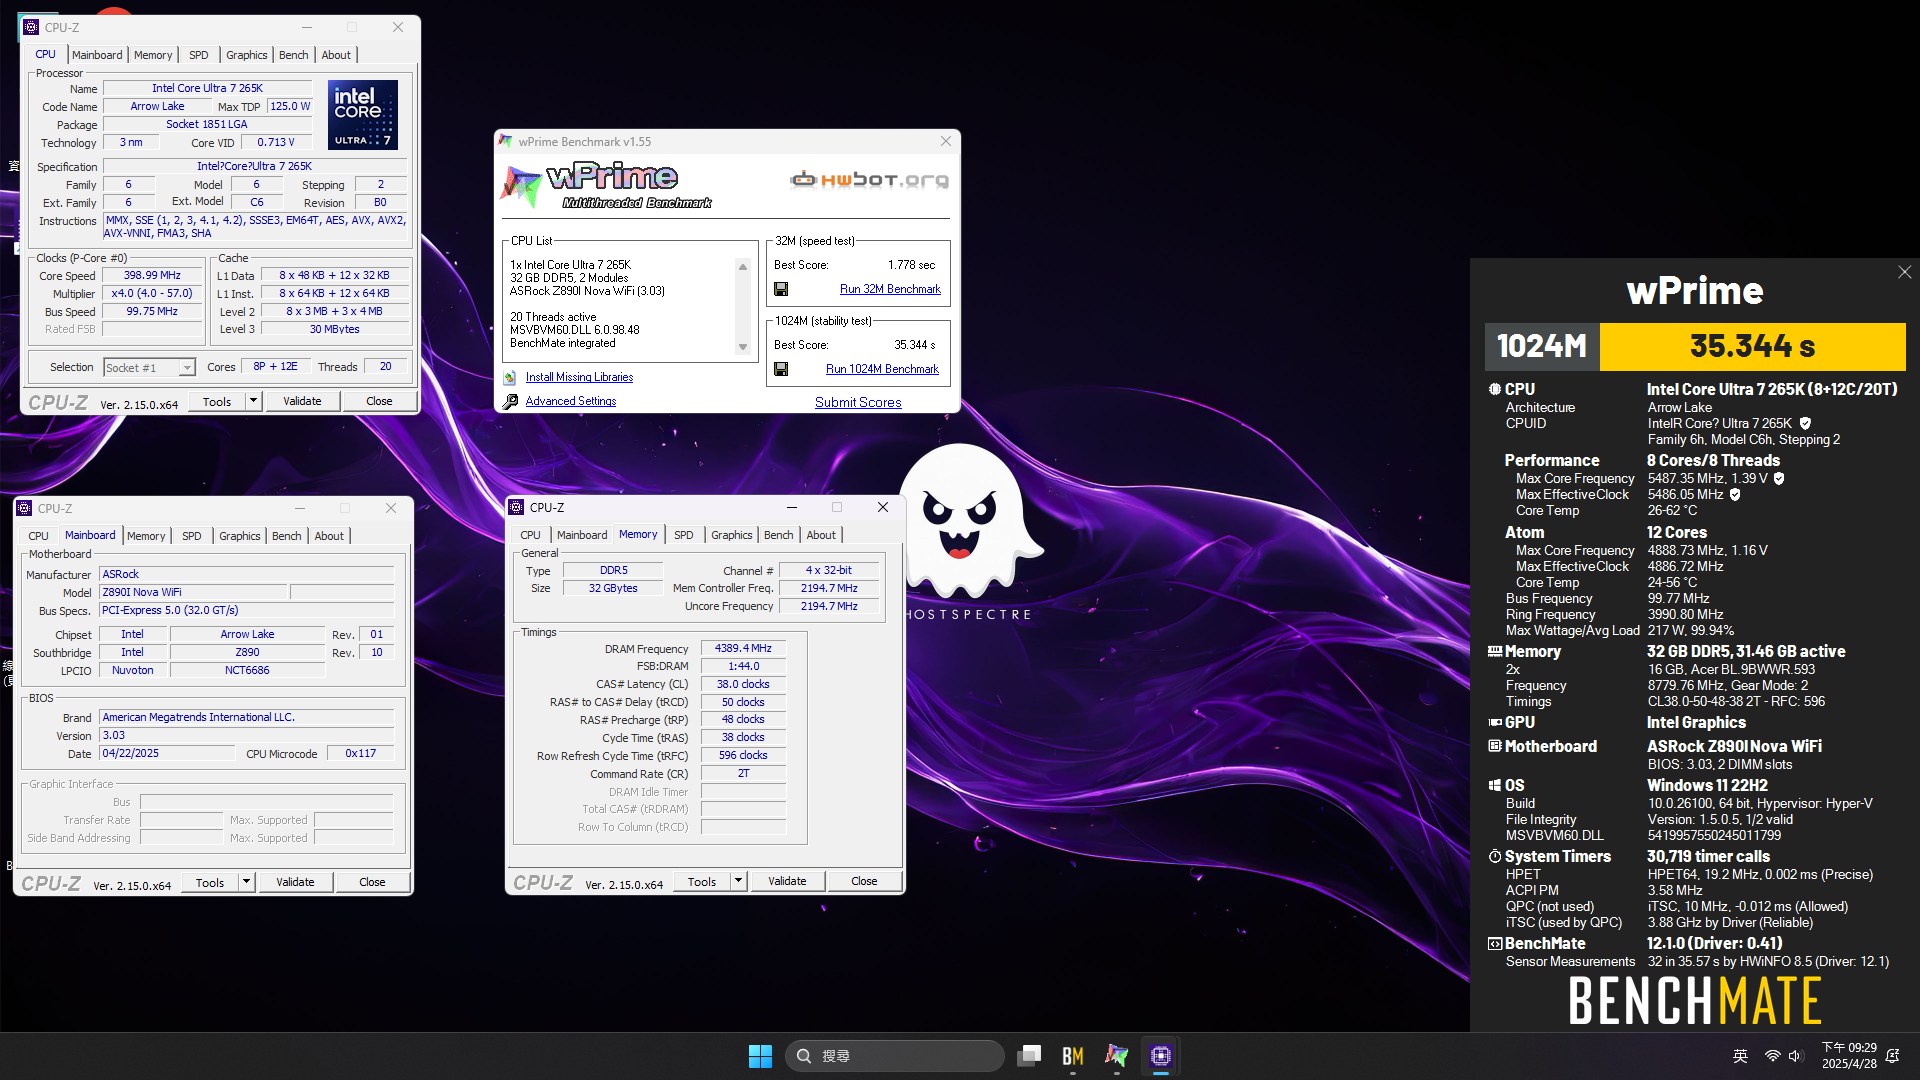Click the taskbar search box
The height and width of the screenshot is (1080, 1920).
click(x=894, y=1056)
